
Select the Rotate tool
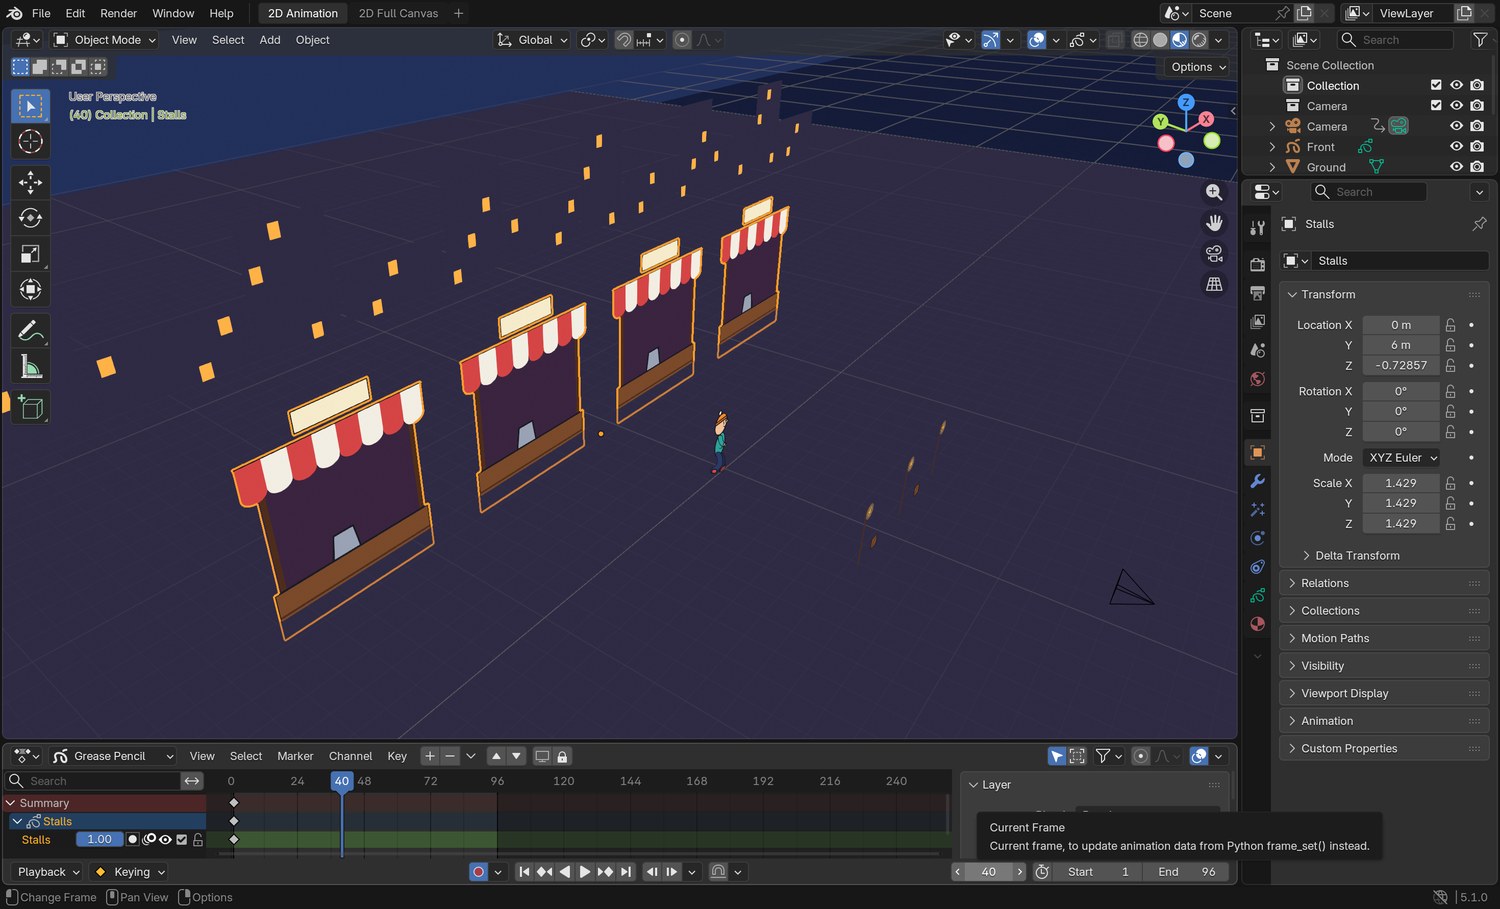pos(30,218)
